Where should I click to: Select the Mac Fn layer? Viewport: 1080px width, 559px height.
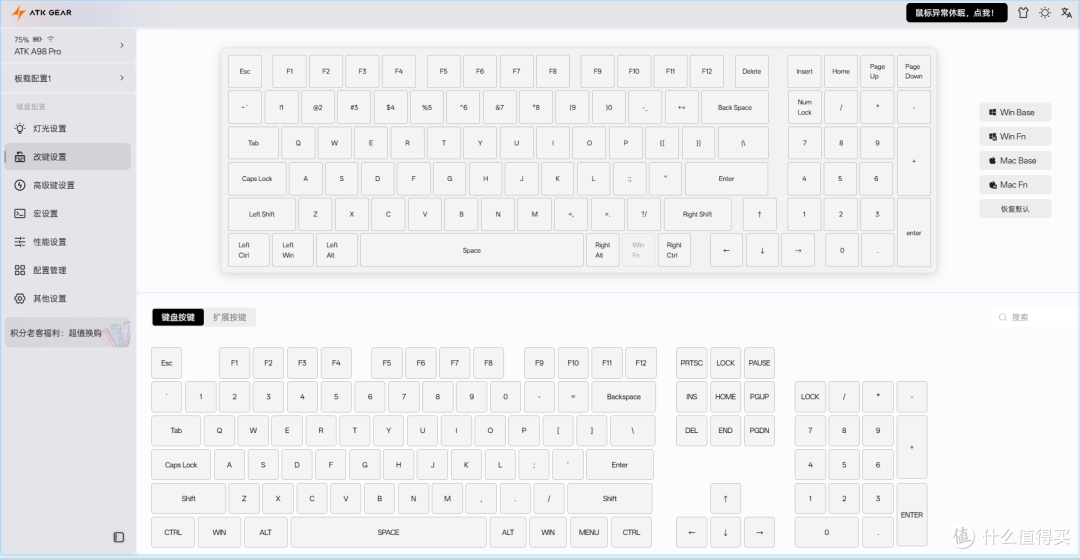[x=1015, y=185]
